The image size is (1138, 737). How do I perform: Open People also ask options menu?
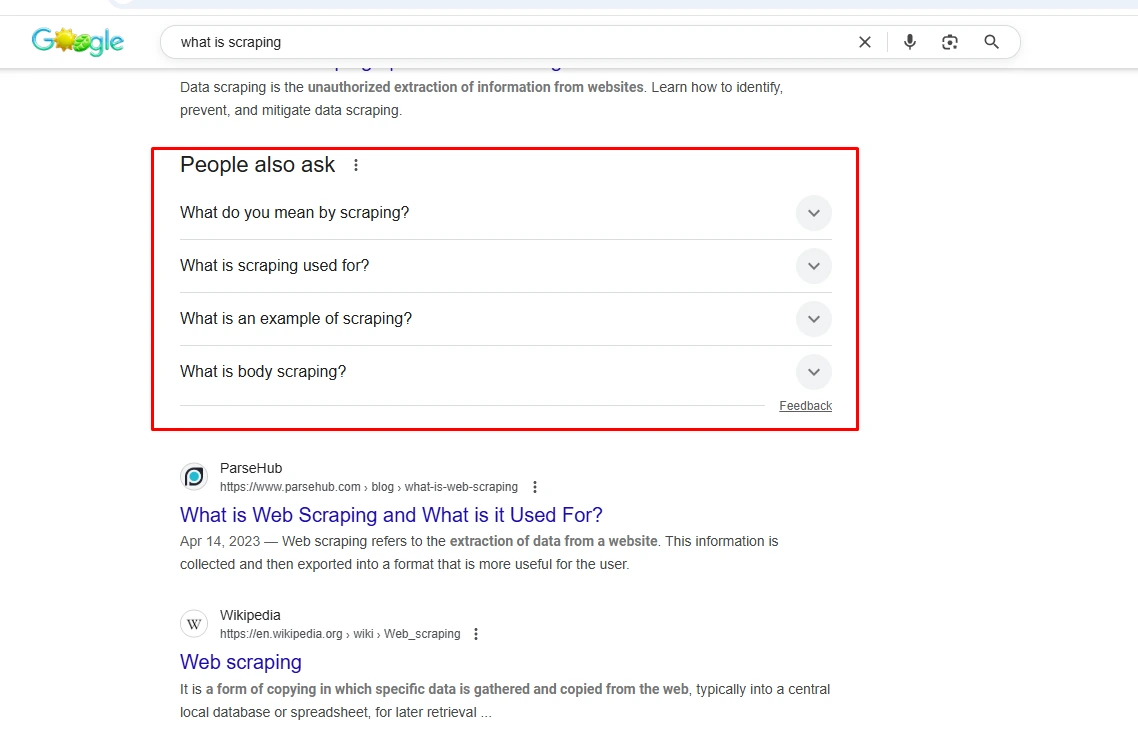click(356, 165)
